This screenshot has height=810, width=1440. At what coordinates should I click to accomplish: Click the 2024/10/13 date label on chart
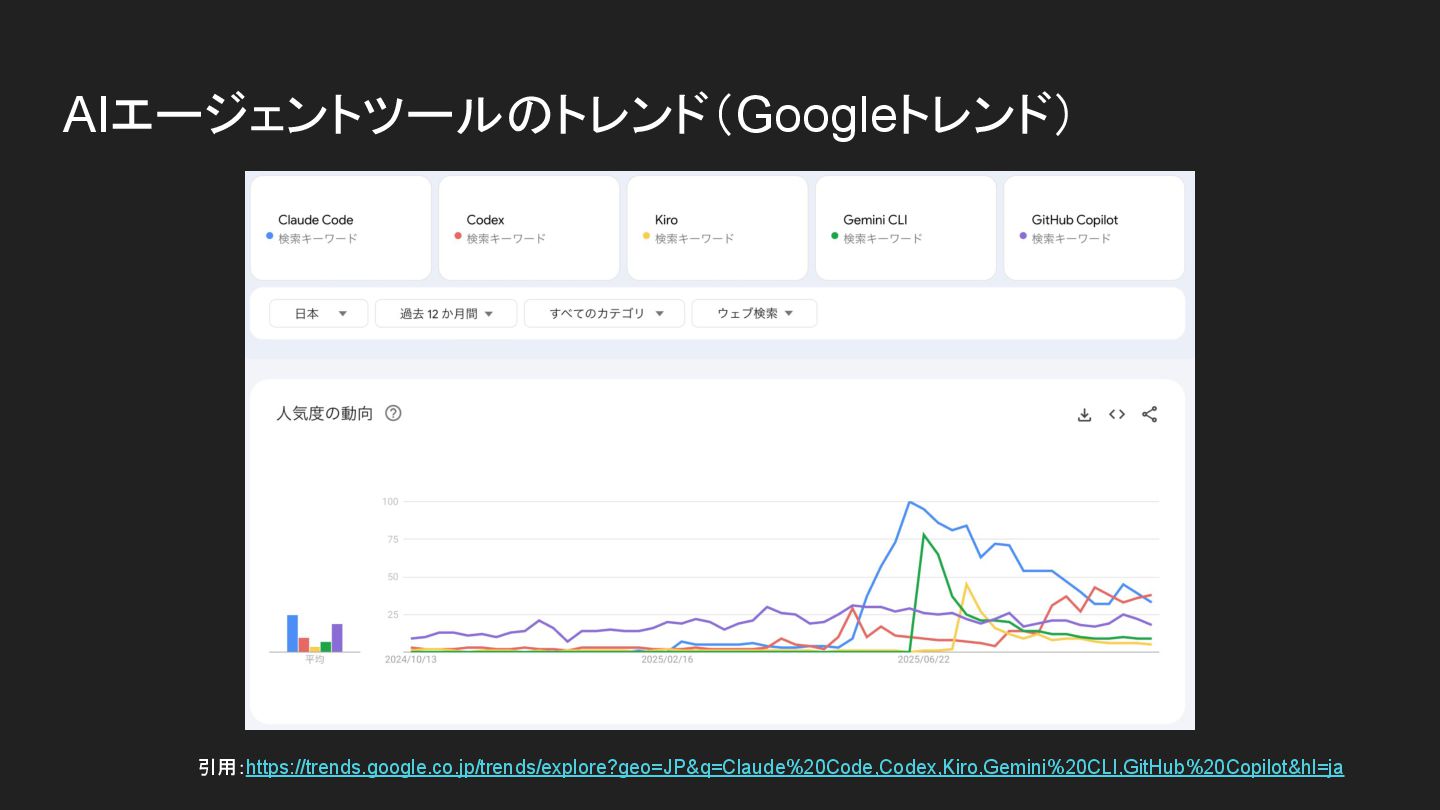coord(411,660)
